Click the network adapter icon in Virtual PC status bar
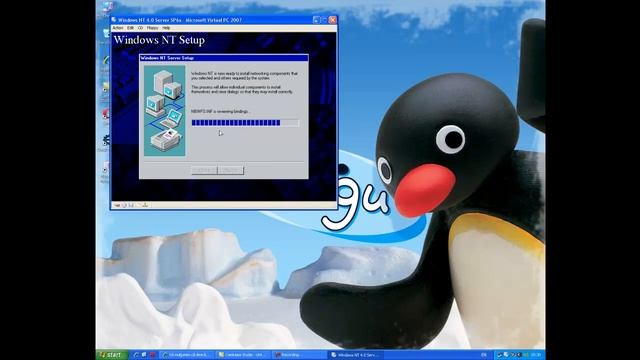This screenshot has height=360, width=640. pos(145,205)
